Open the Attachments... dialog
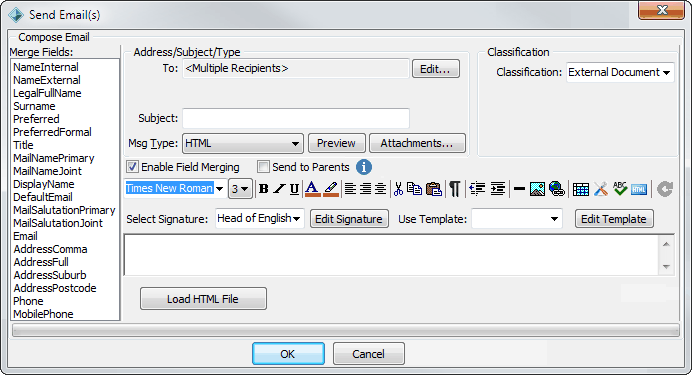Image resolution: width=692 pixels, height=375 pixels. (417, 143)
